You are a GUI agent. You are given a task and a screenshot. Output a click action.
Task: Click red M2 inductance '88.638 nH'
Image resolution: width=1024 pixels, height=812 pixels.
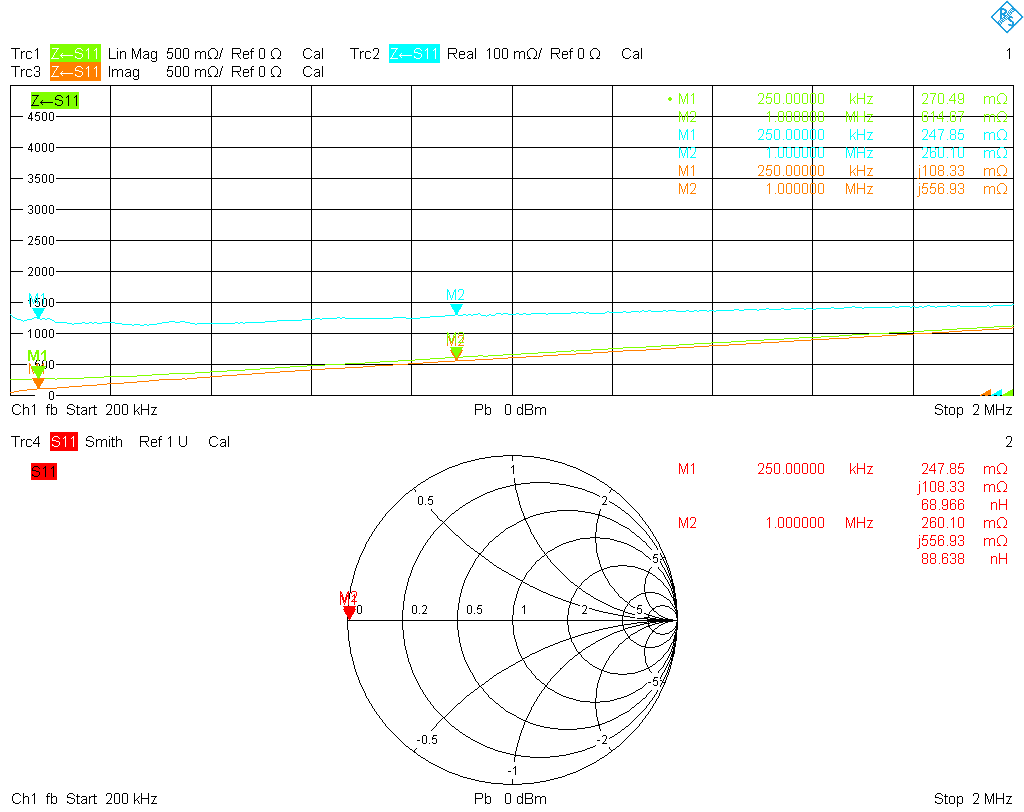click(x=964, y=559)
